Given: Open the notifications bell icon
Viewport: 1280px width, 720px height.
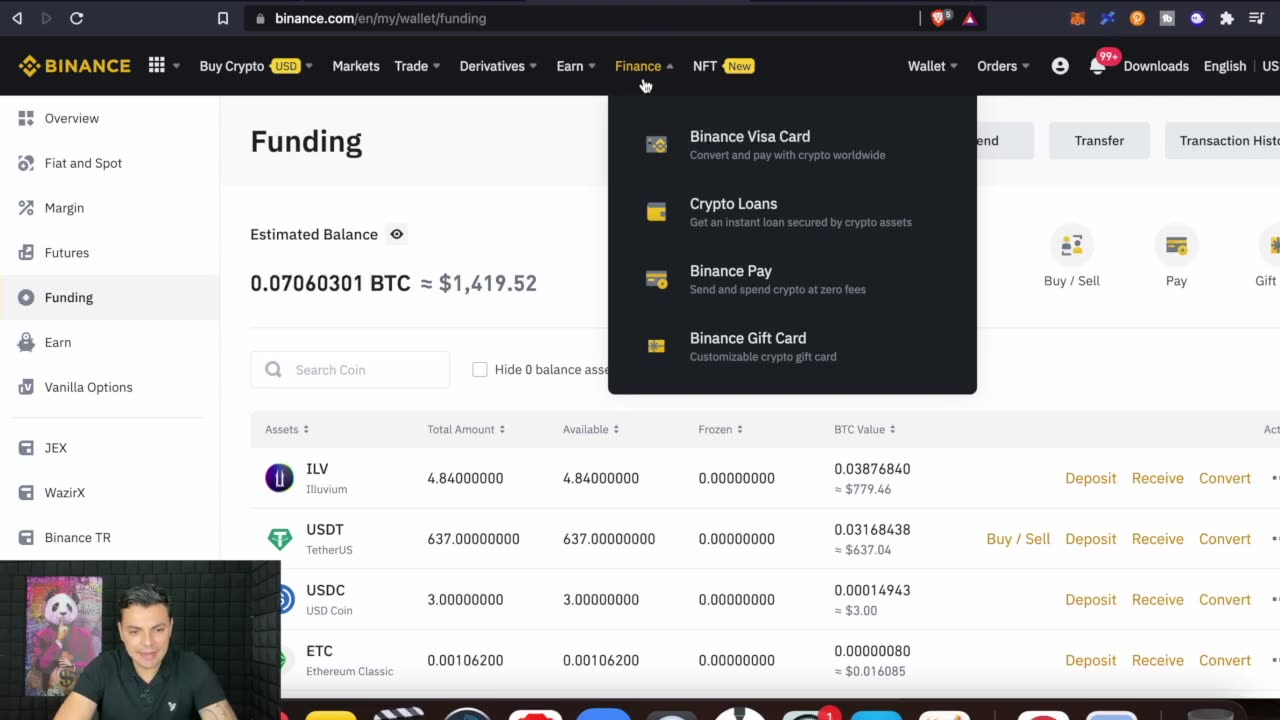Looking at the screenshot, I should 1097,66.
